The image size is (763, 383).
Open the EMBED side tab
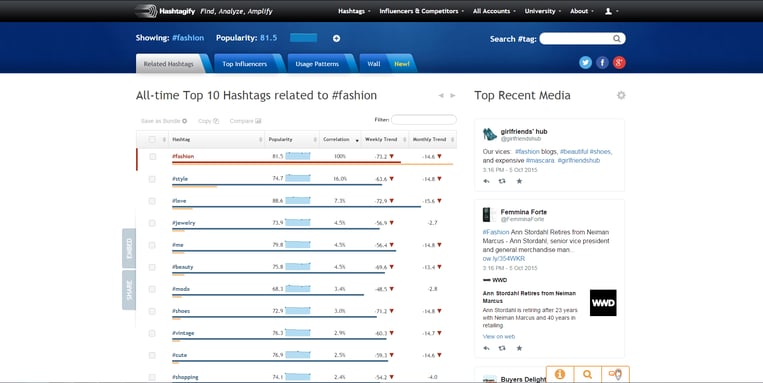[129, 248]
